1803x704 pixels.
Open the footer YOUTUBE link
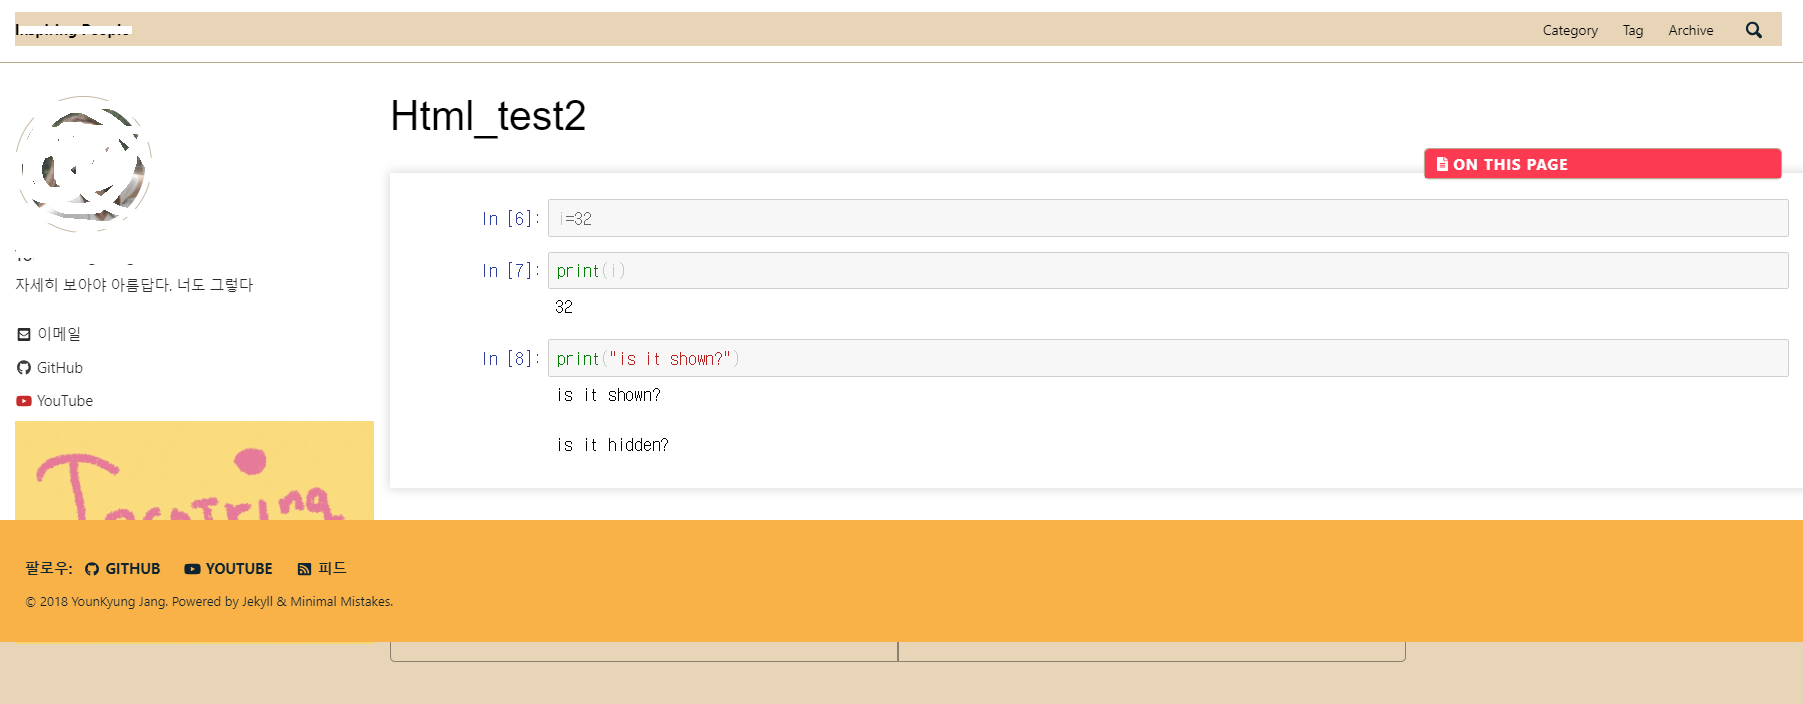(x=239, y=569)
